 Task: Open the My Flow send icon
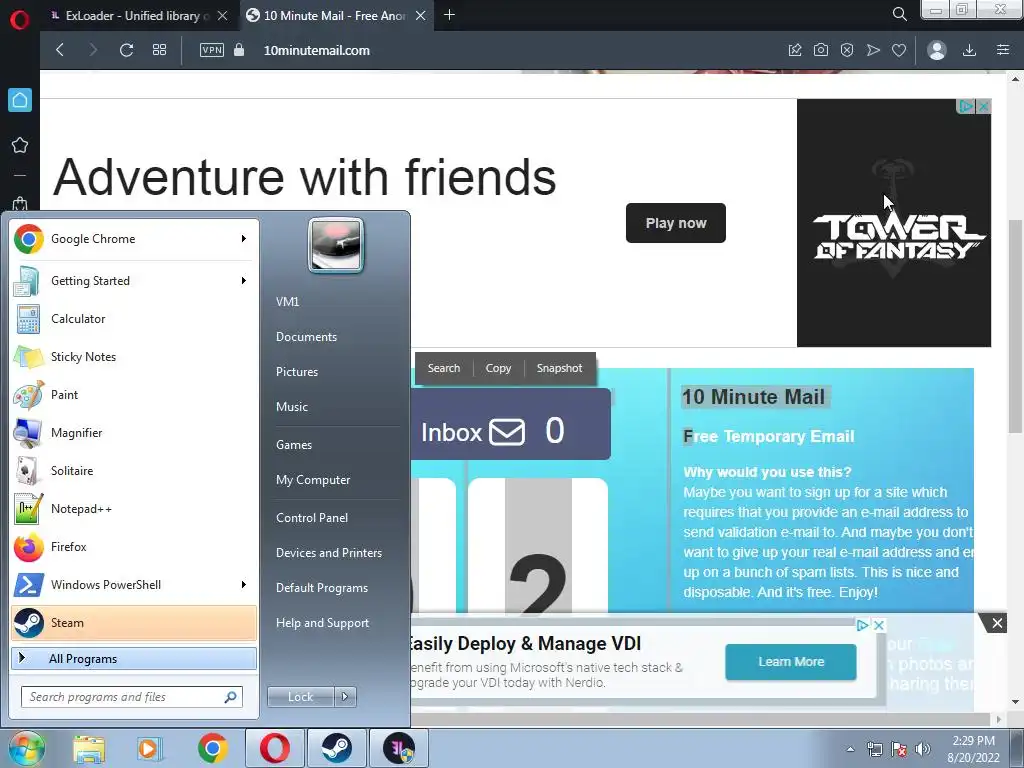click(x=873, y=50)
